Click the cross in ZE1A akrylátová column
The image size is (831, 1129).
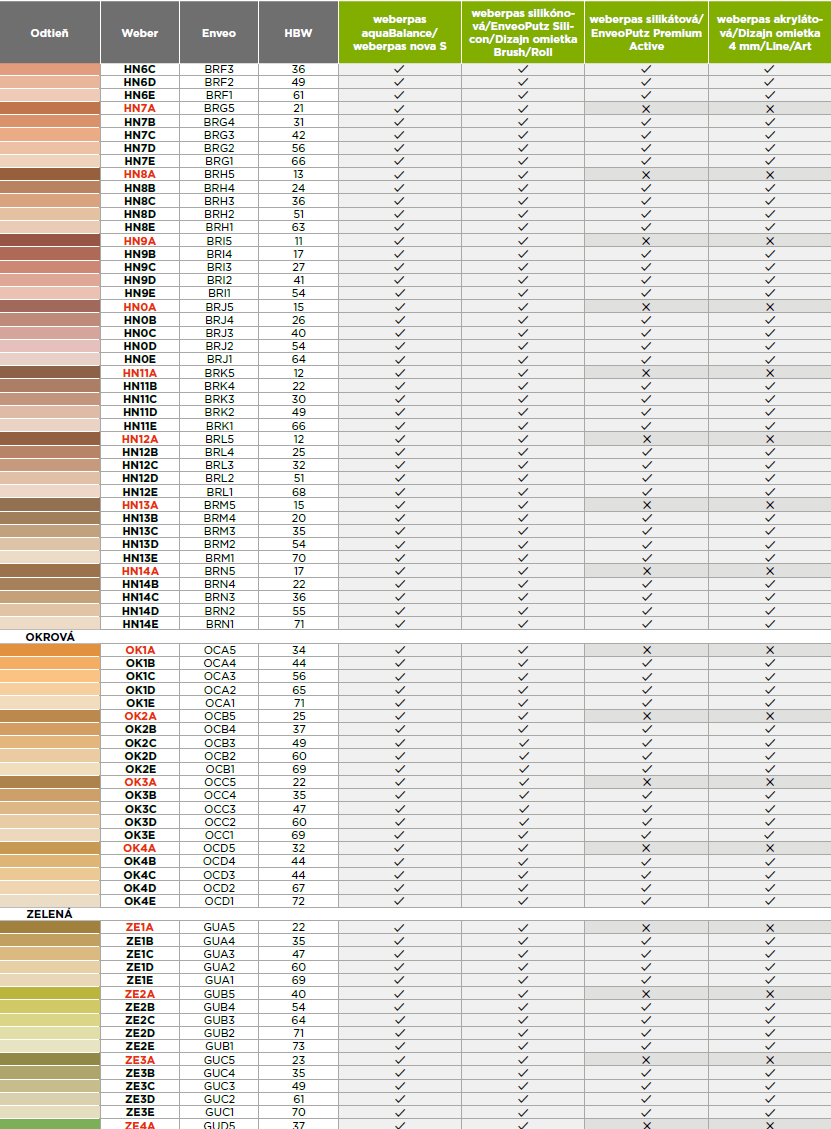770,927
